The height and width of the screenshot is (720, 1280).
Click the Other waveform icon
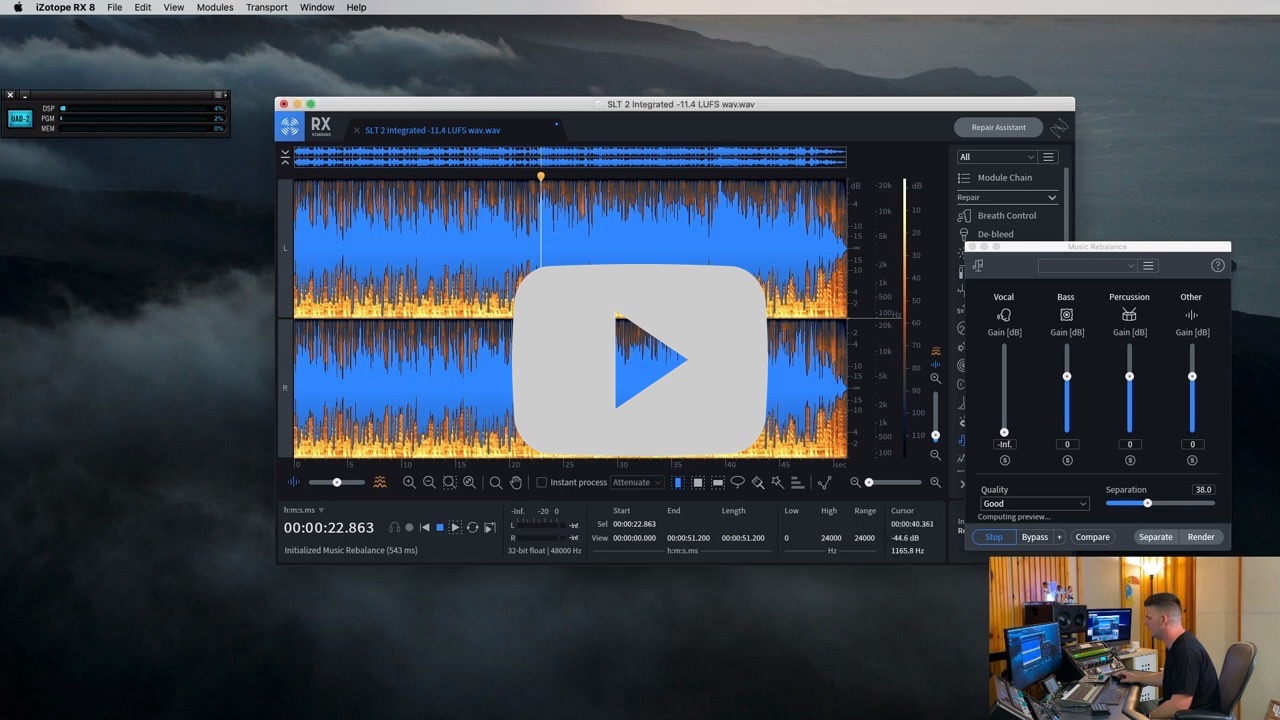[1191, 315]
